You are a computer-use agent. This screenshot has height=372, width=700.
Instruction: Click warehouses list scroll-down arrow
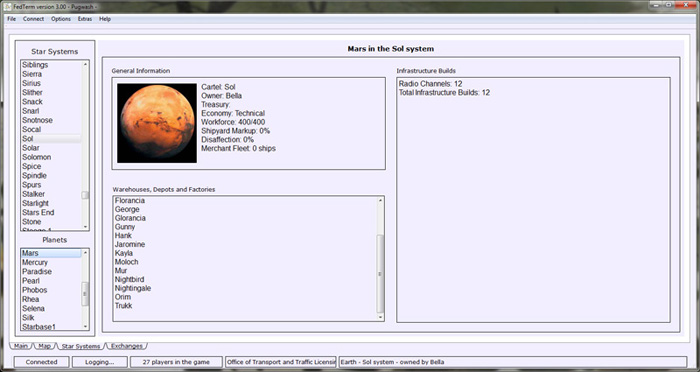point(380,317)
